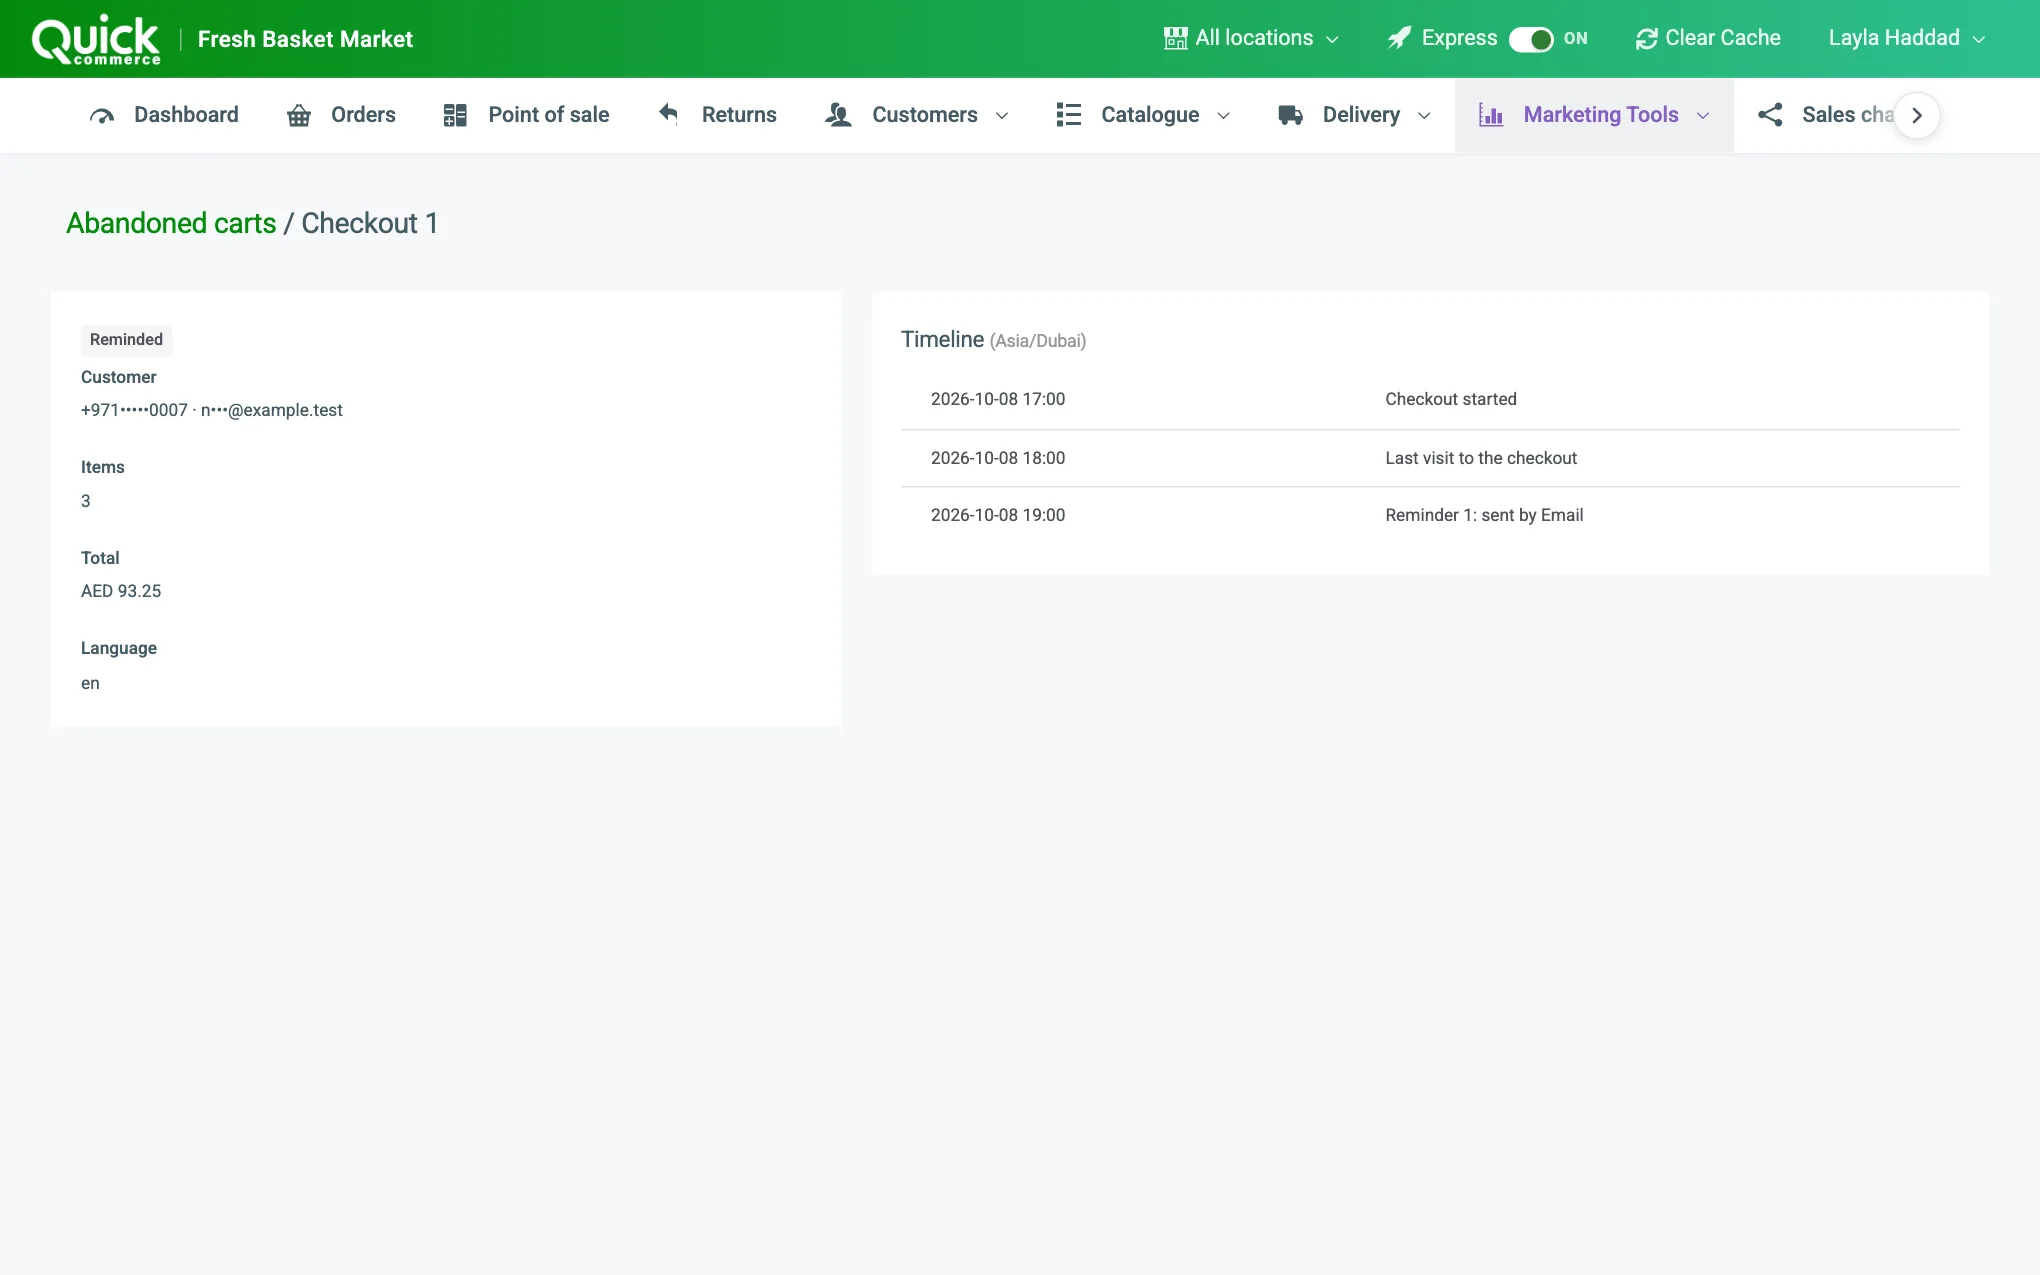Click the 2026-10-08 18:00 timestamp
The image size is (2040, 1275).
(x=998, y=458)
